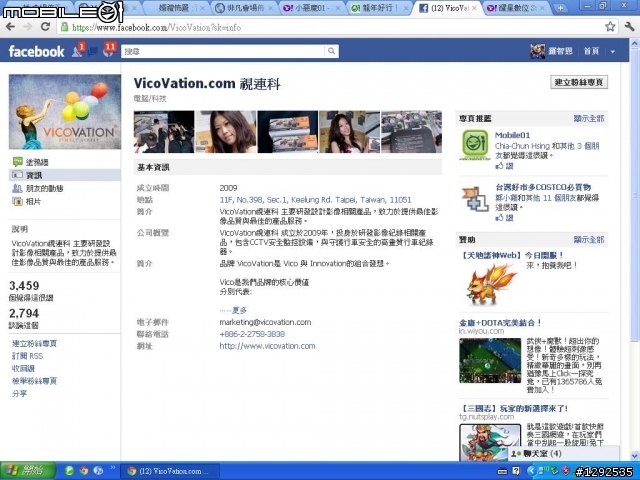Click the search magnifier button
The image size is (640, 480).
331,51
